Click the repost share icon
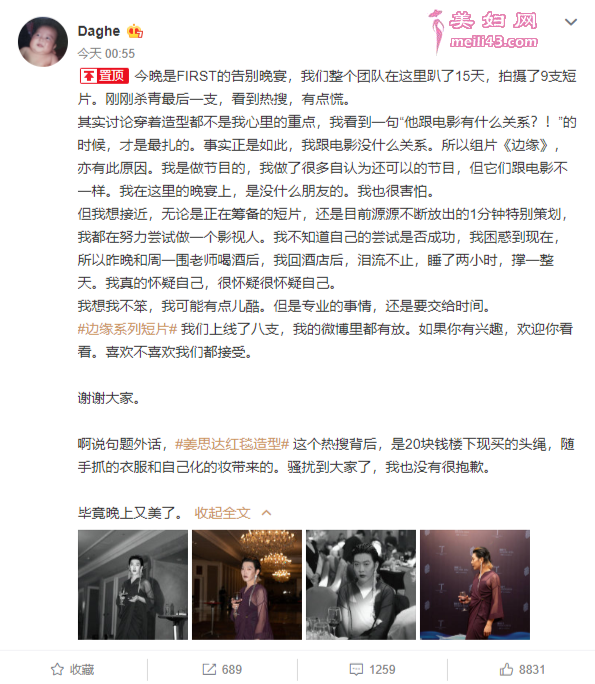Image resolution: width=595 pixels, height=684 pixels. [x=209, y=669]
